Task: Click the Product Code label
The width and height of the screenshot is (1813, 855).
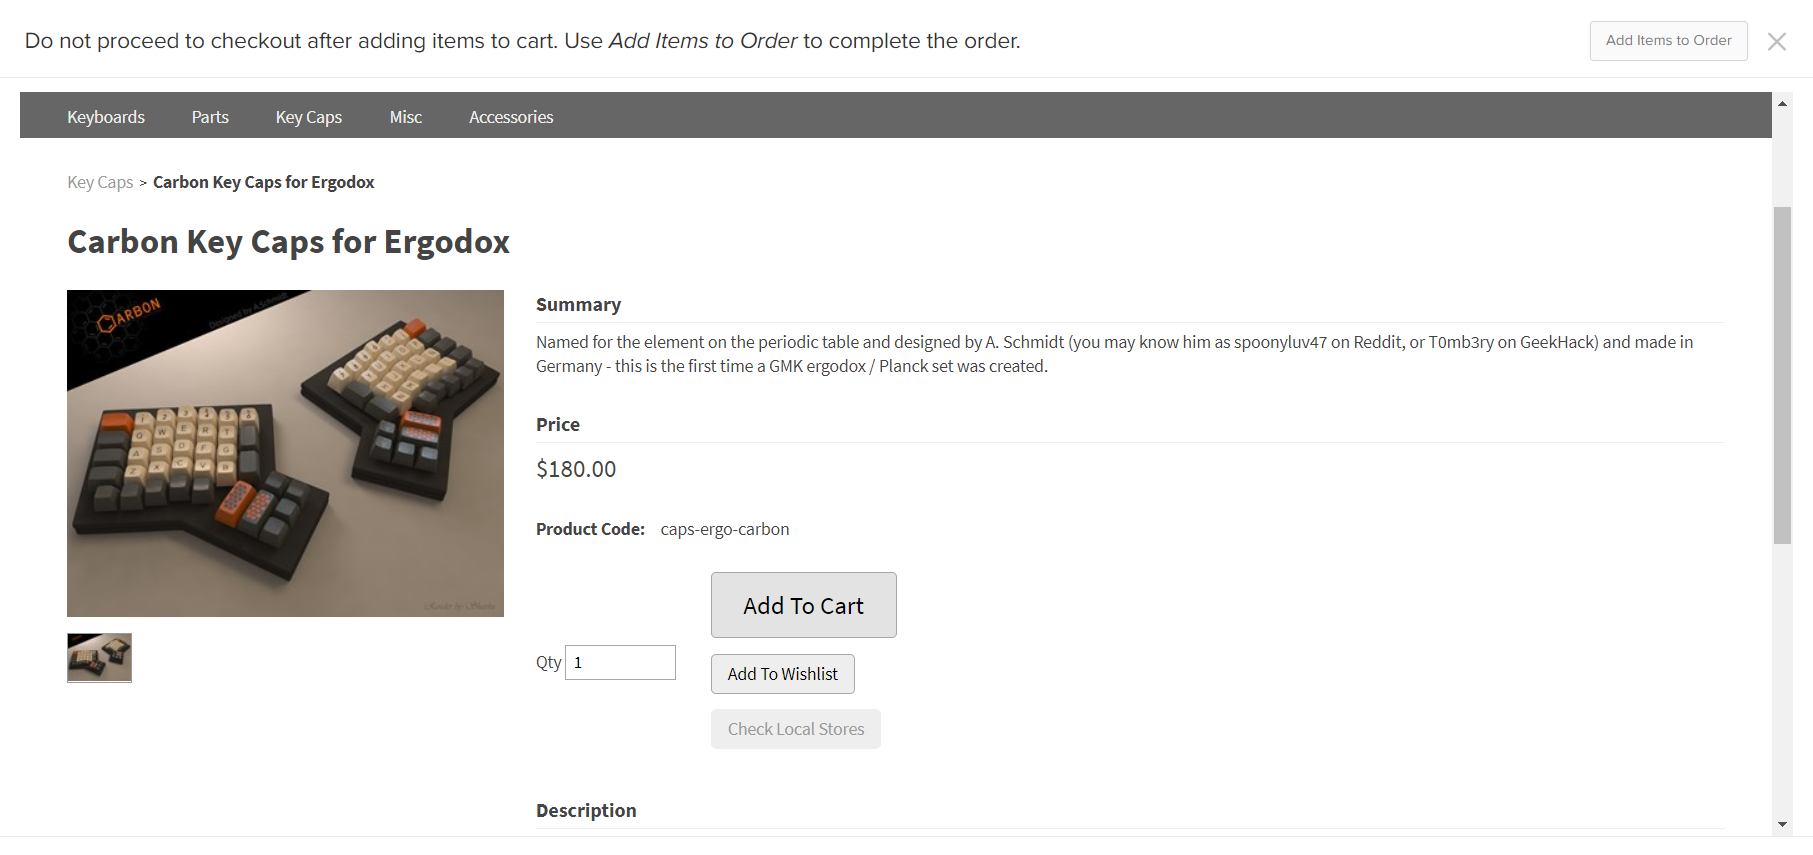Action: point(590,529)
